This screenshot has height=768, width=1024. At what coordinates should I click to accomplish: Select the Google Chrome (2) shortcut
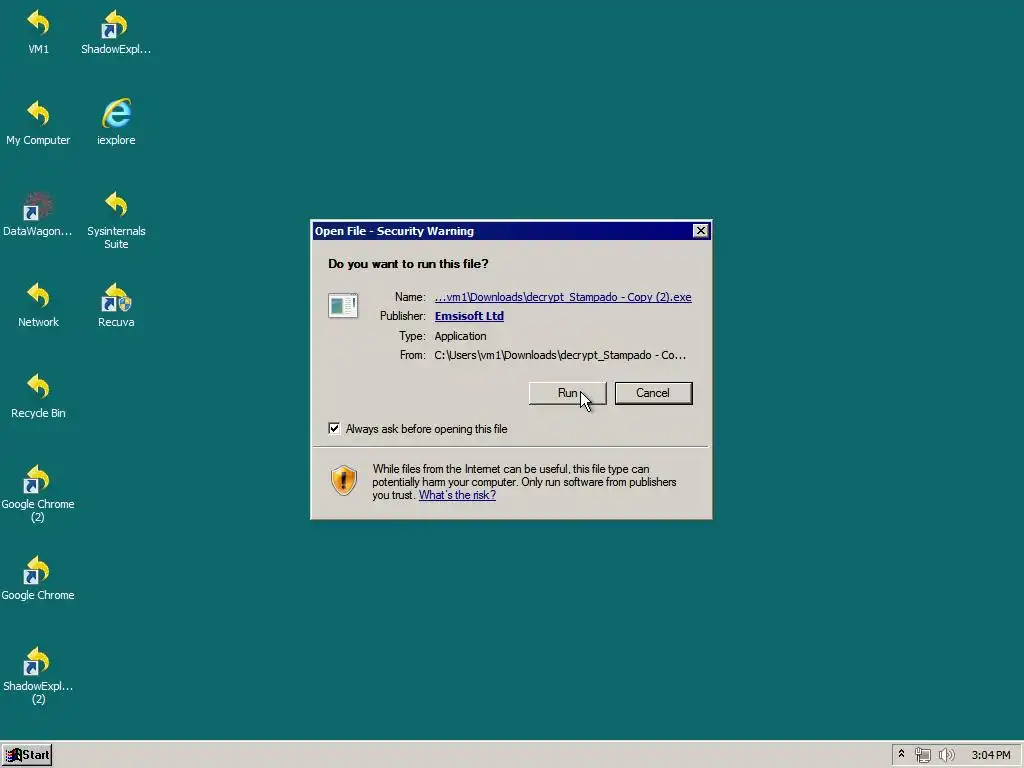click(x=38, y=493)
